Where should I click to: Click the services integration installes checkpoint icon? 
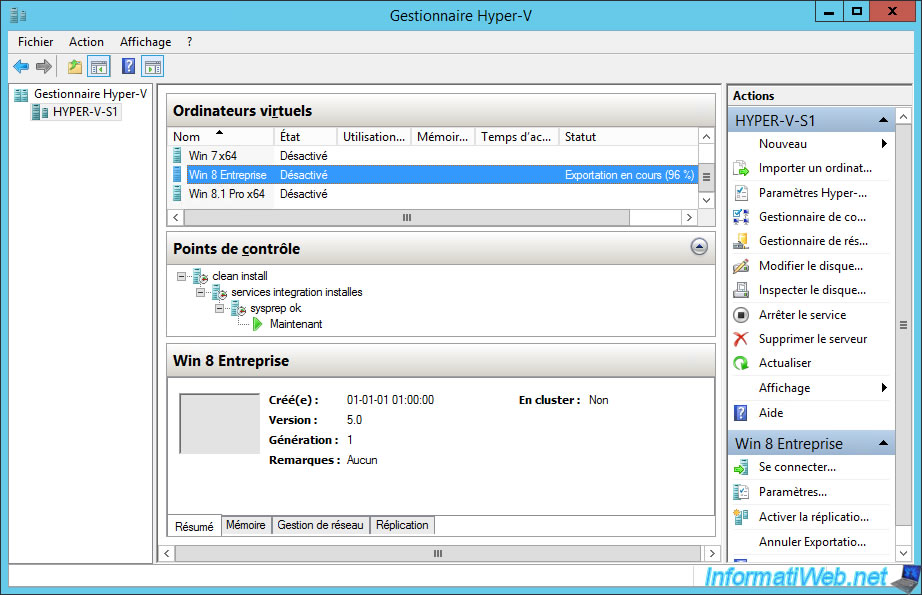point(220,292)
